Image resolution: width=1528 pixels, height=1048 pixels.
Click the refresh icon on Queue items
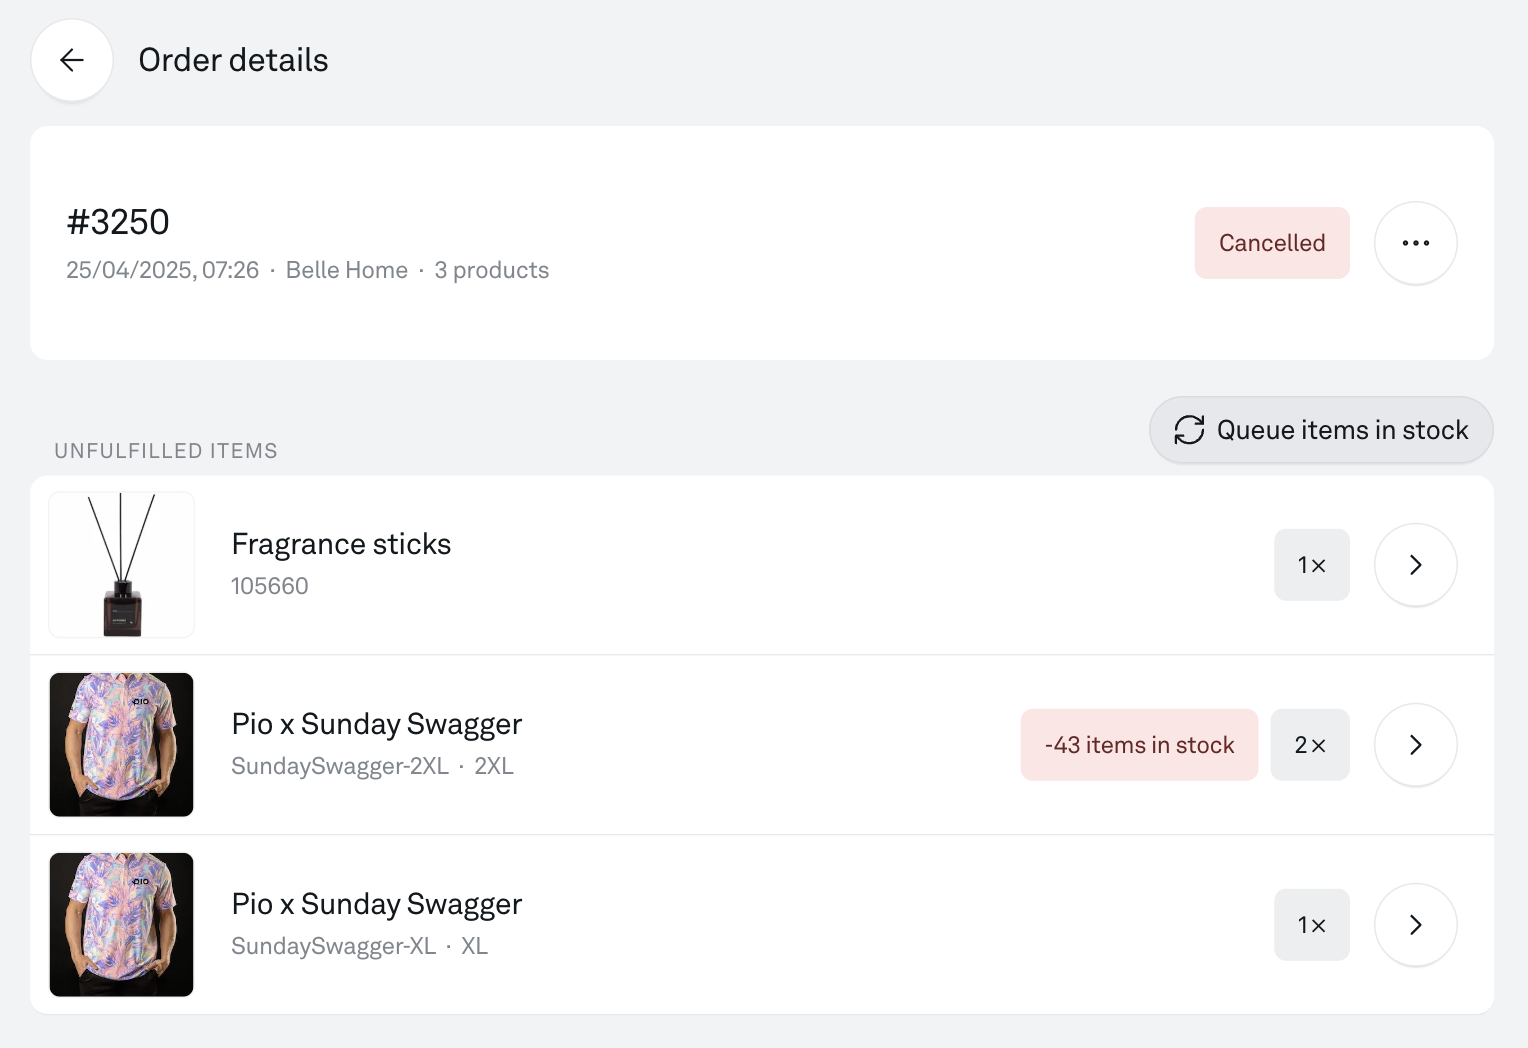point(1189,430)
